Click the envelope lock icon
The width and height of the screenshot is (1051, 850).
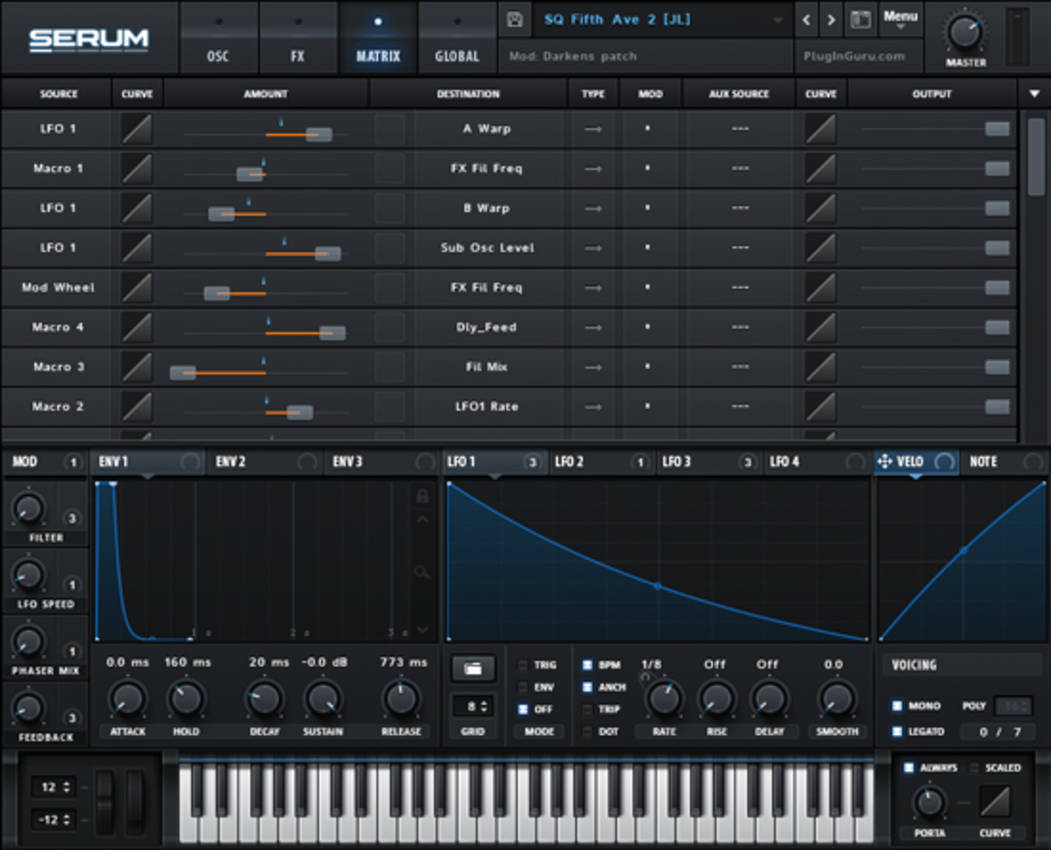(422, 496)
